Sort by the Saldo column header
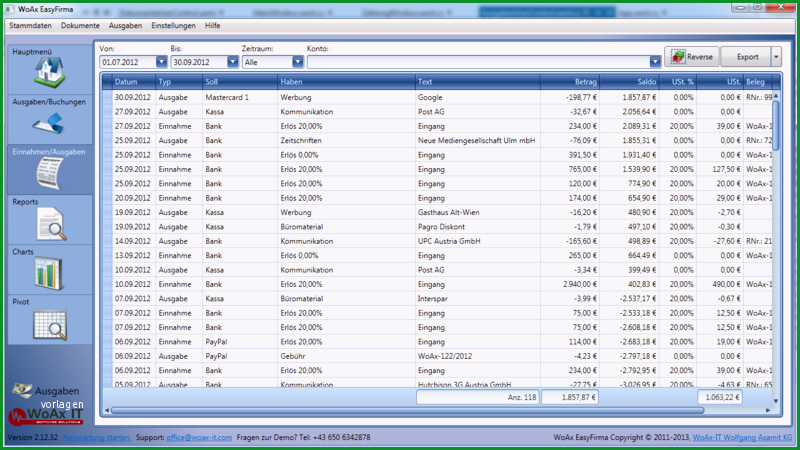The height and width of the screenshot is (450, 800). click(x=629, y=82)
